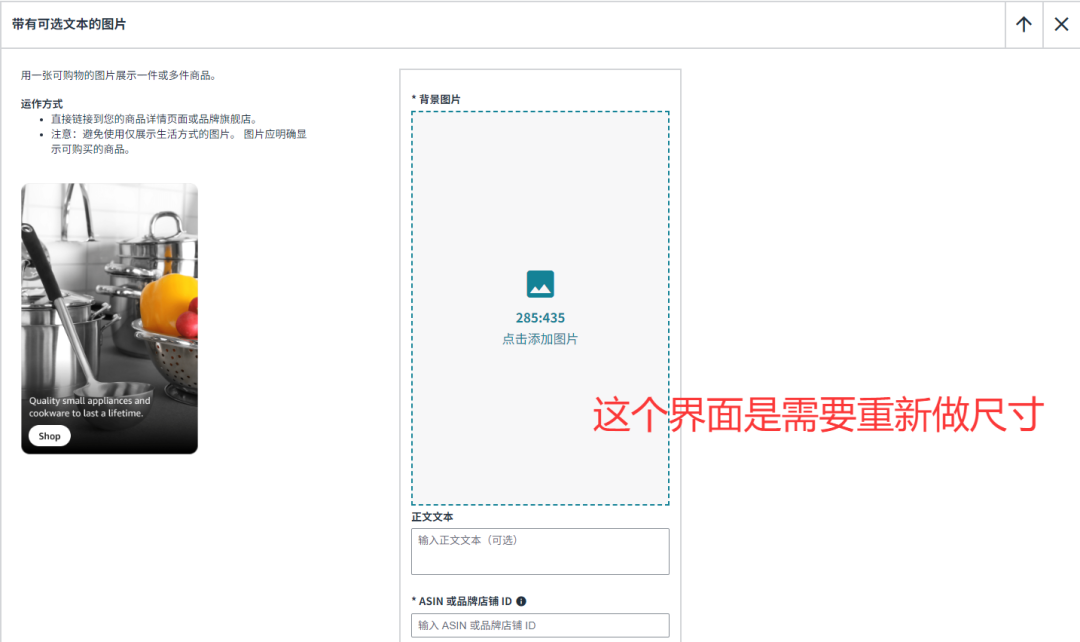Focus the 输入 ASIN 或品牌店铺 ID field
Image resolution: width=1080 pixels, height=642 pixels.
coord(540,625)
